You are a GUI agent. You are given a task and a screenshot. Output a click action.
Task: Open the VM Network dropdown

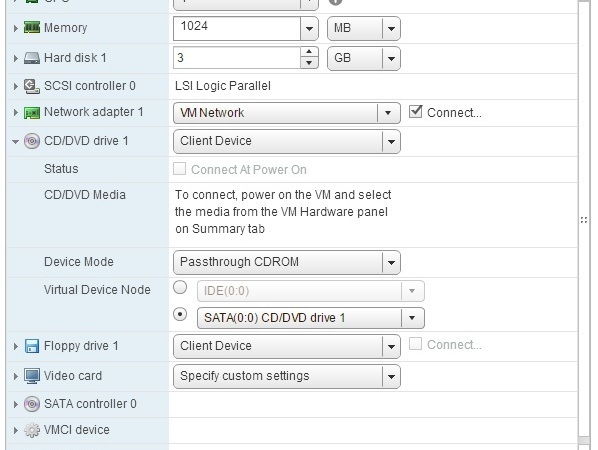click(x=287, y=113)
